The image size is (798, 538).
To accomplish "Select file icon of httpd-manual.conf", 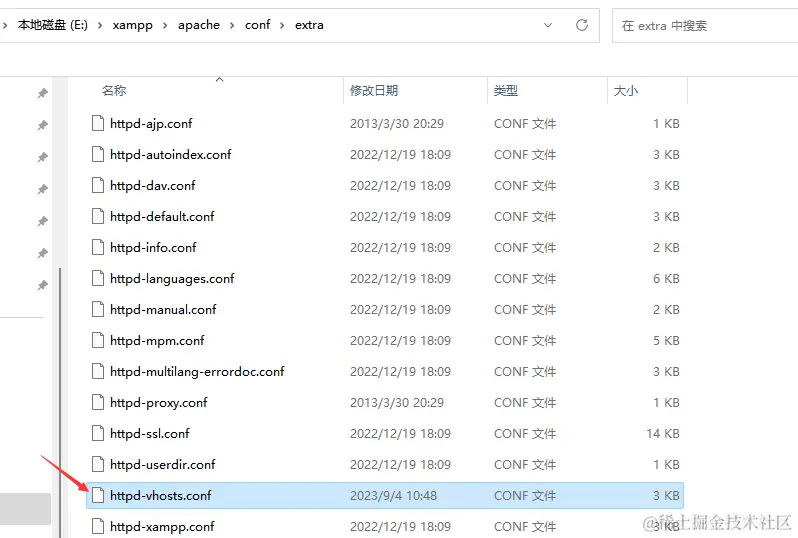I will click(x=98, y=309).
